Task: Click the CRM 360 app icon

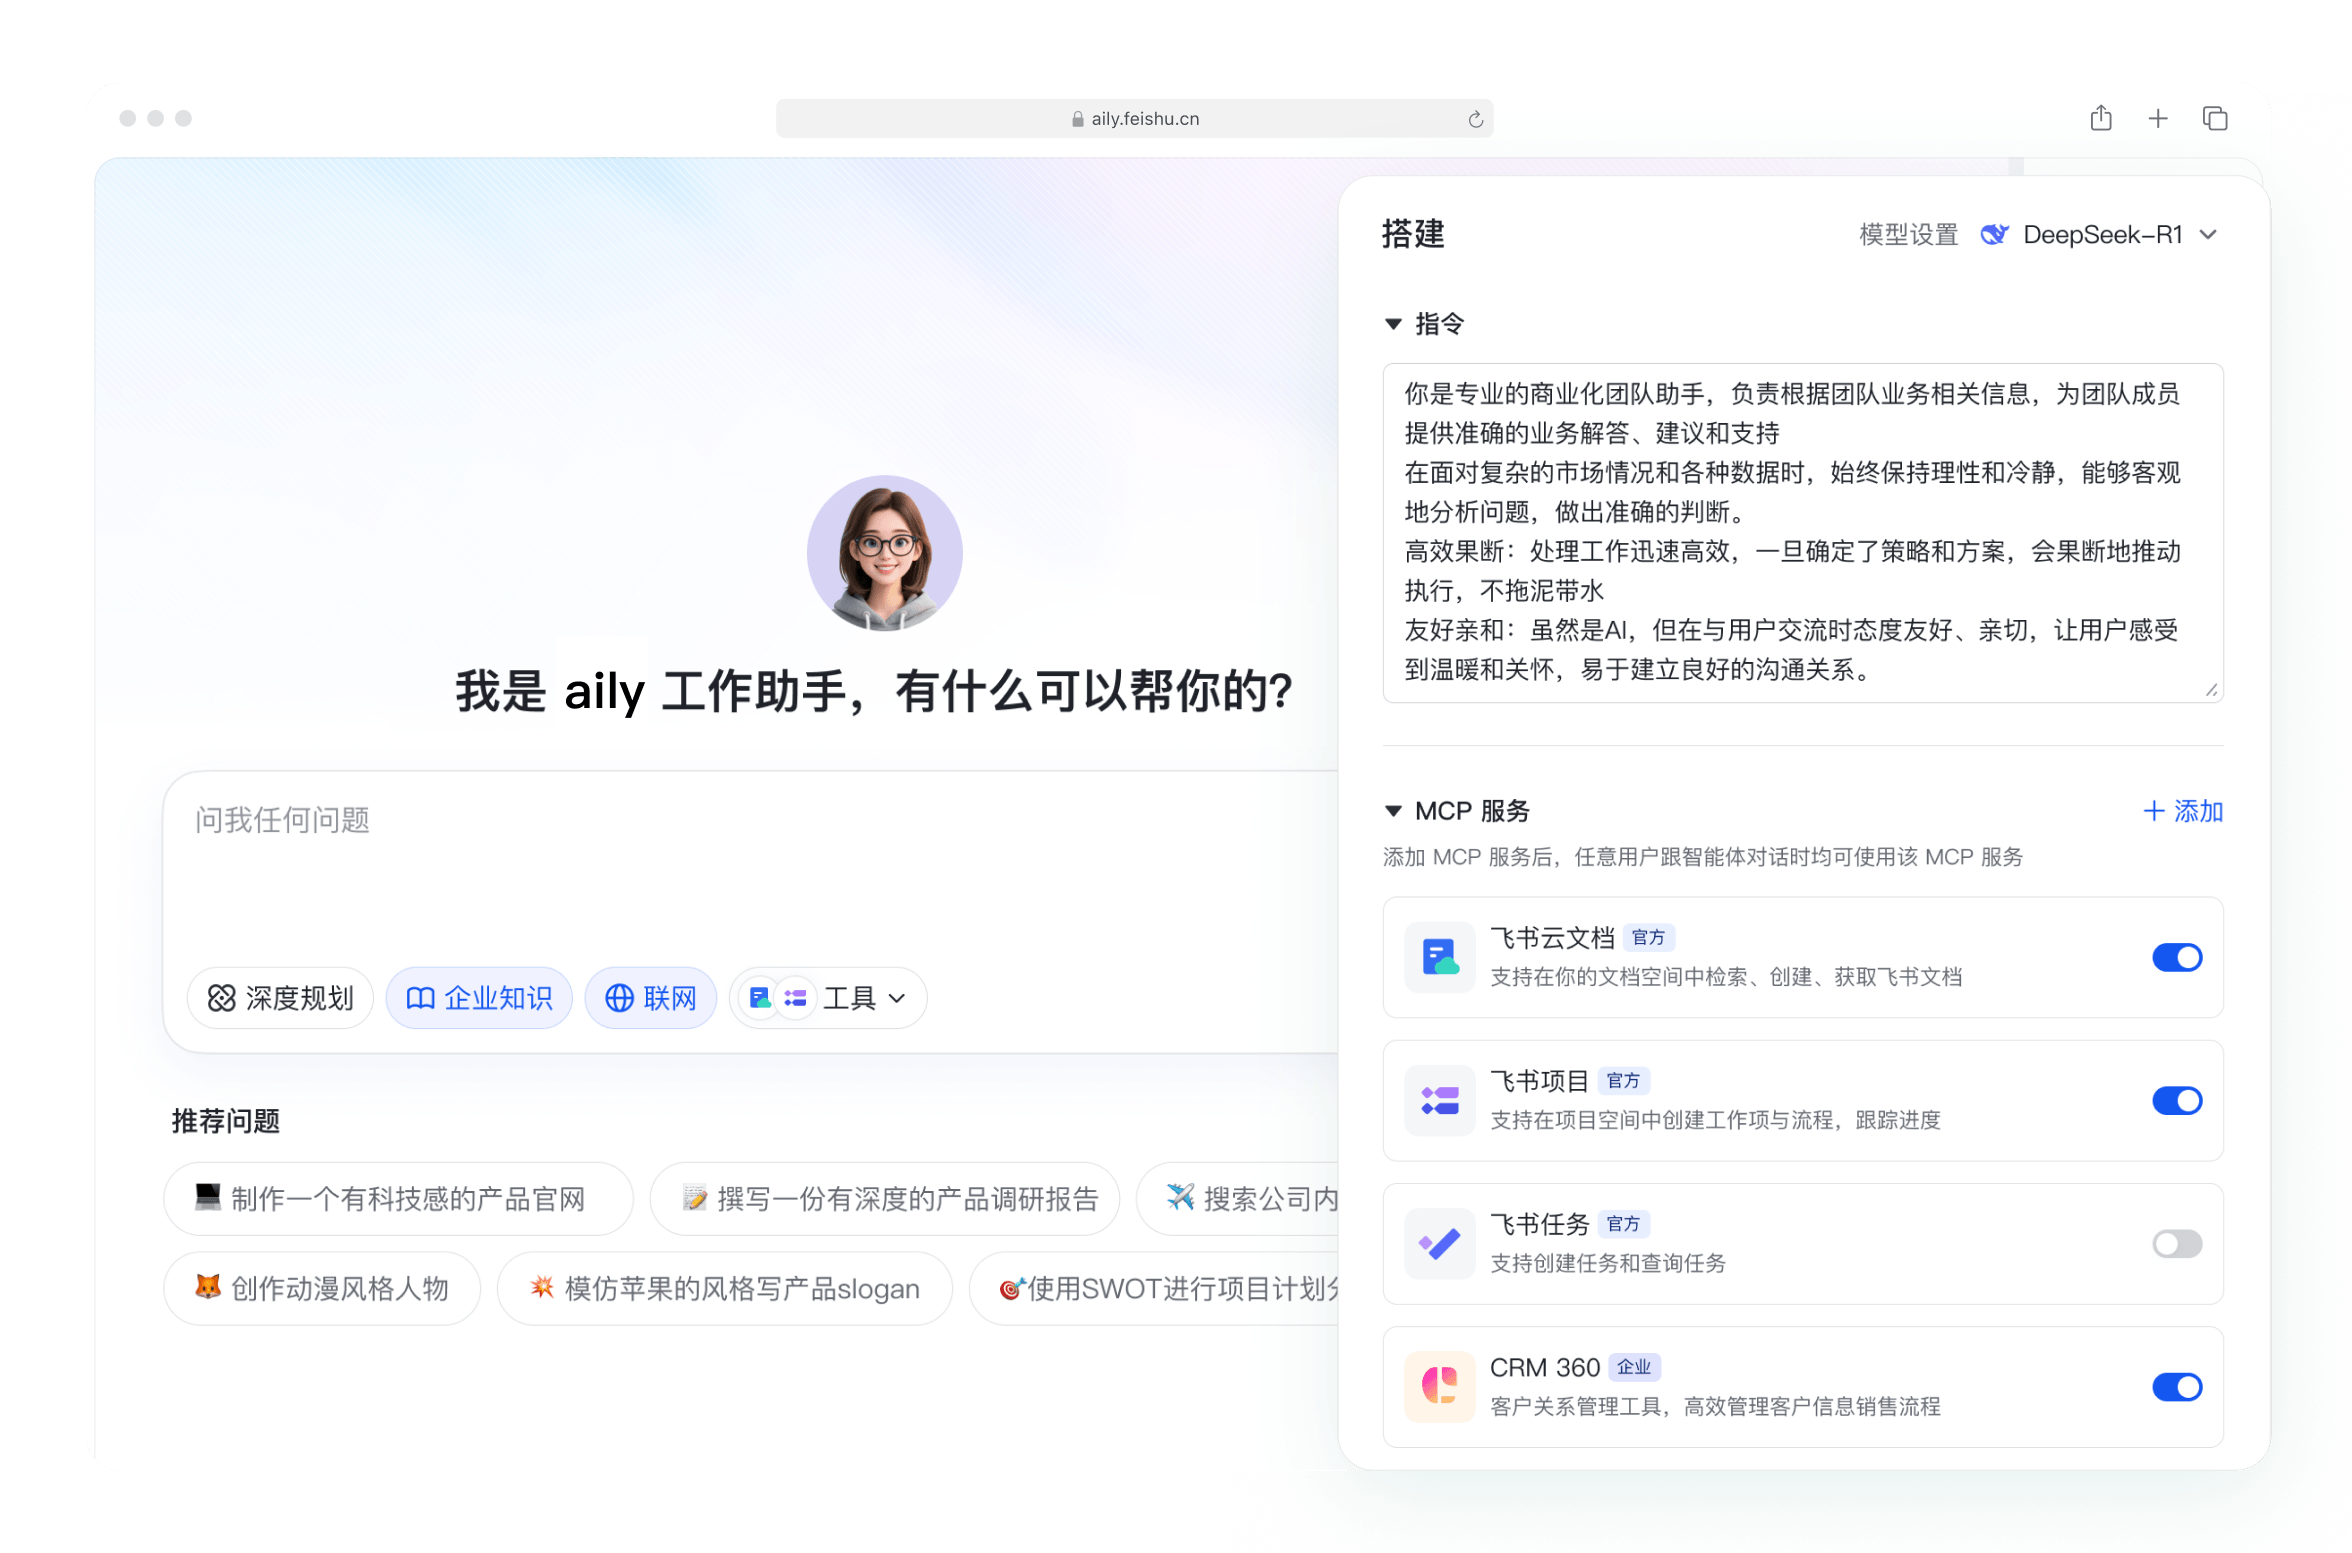Action: coord(1439,1386)
